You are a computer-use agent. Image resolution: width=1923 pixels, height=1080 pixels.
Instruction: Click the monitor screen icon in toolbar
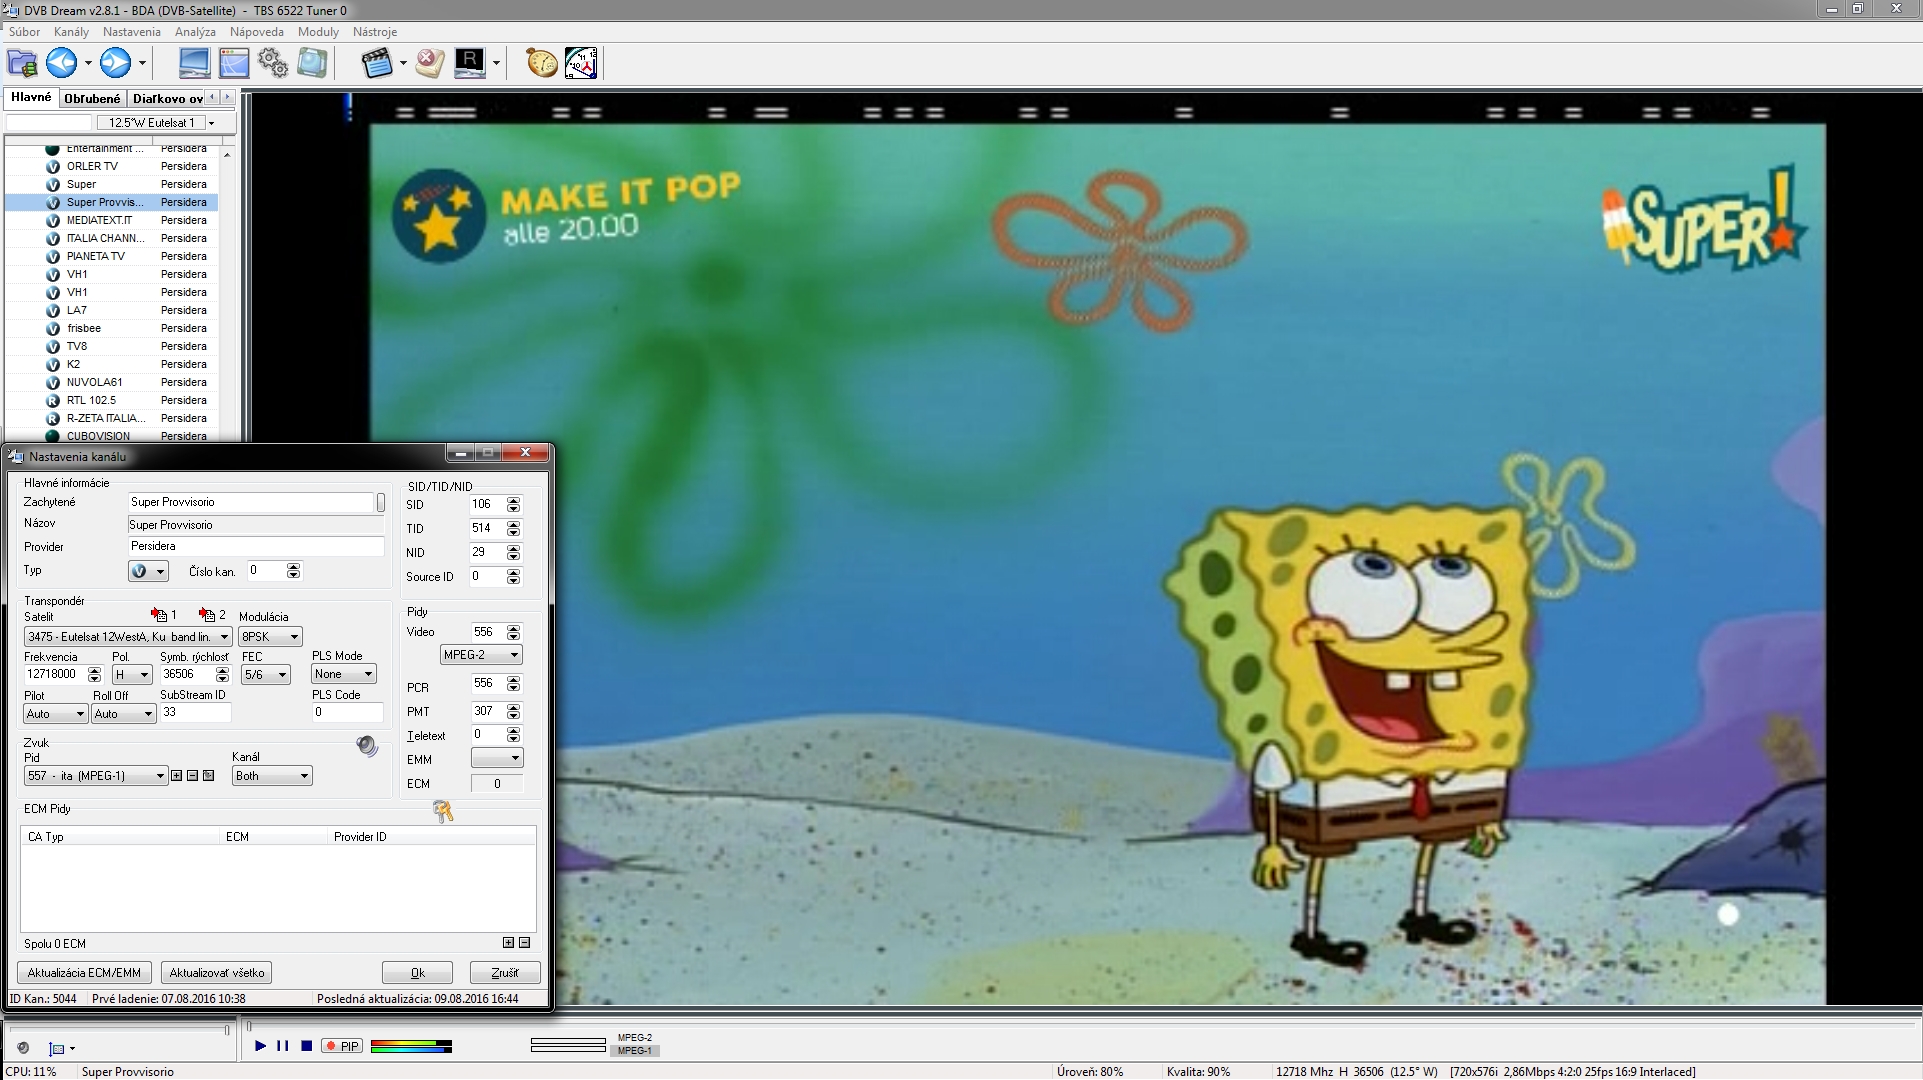click(x=194, y=63)
